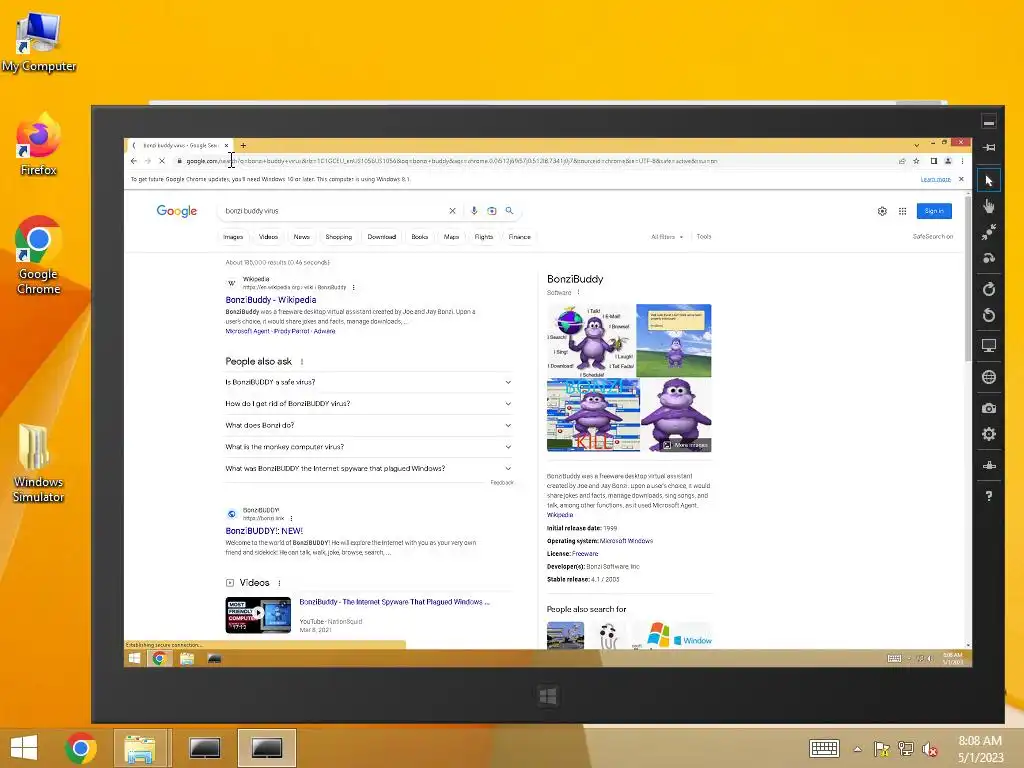Click the counter-clockwise rotate icon in the viewer sidebar
This screenshot has height=768, width=1024.
point(989,315)
